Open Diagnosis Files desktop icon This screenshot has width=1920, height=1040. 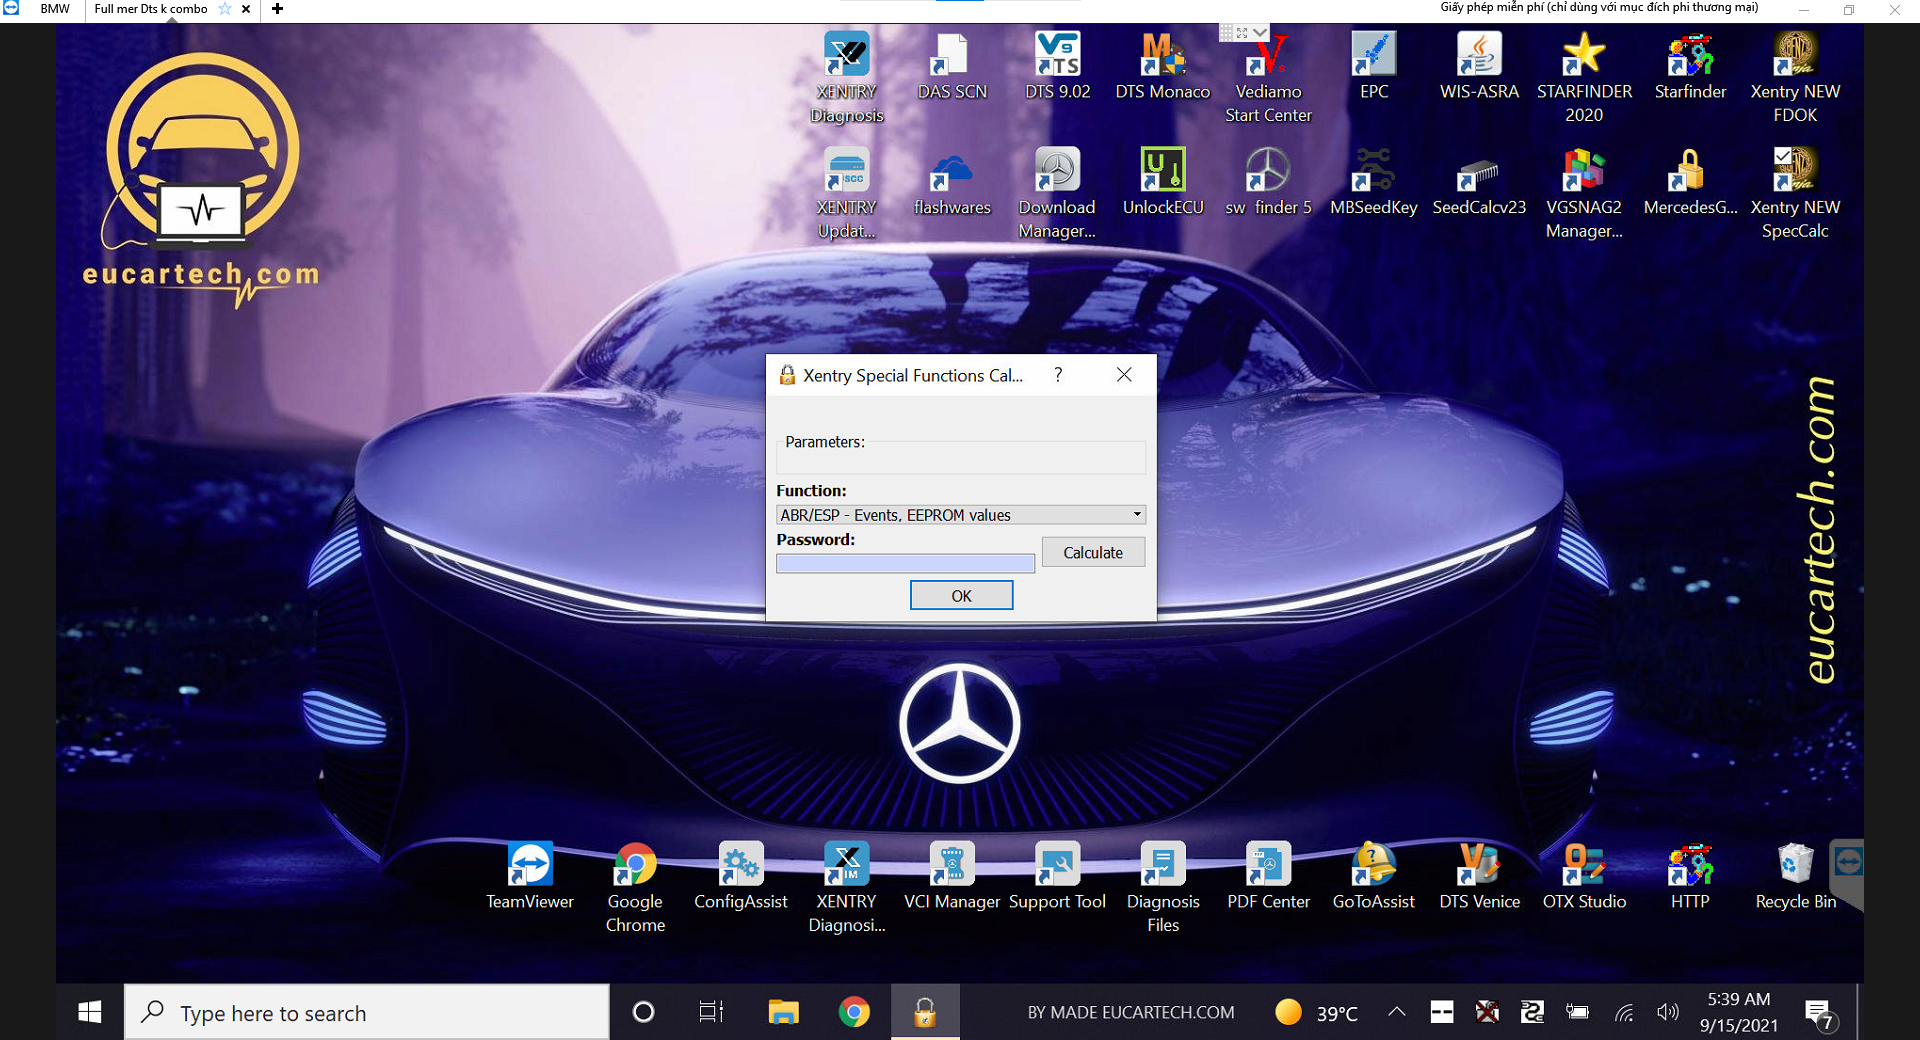click(x=1162, y=887)
